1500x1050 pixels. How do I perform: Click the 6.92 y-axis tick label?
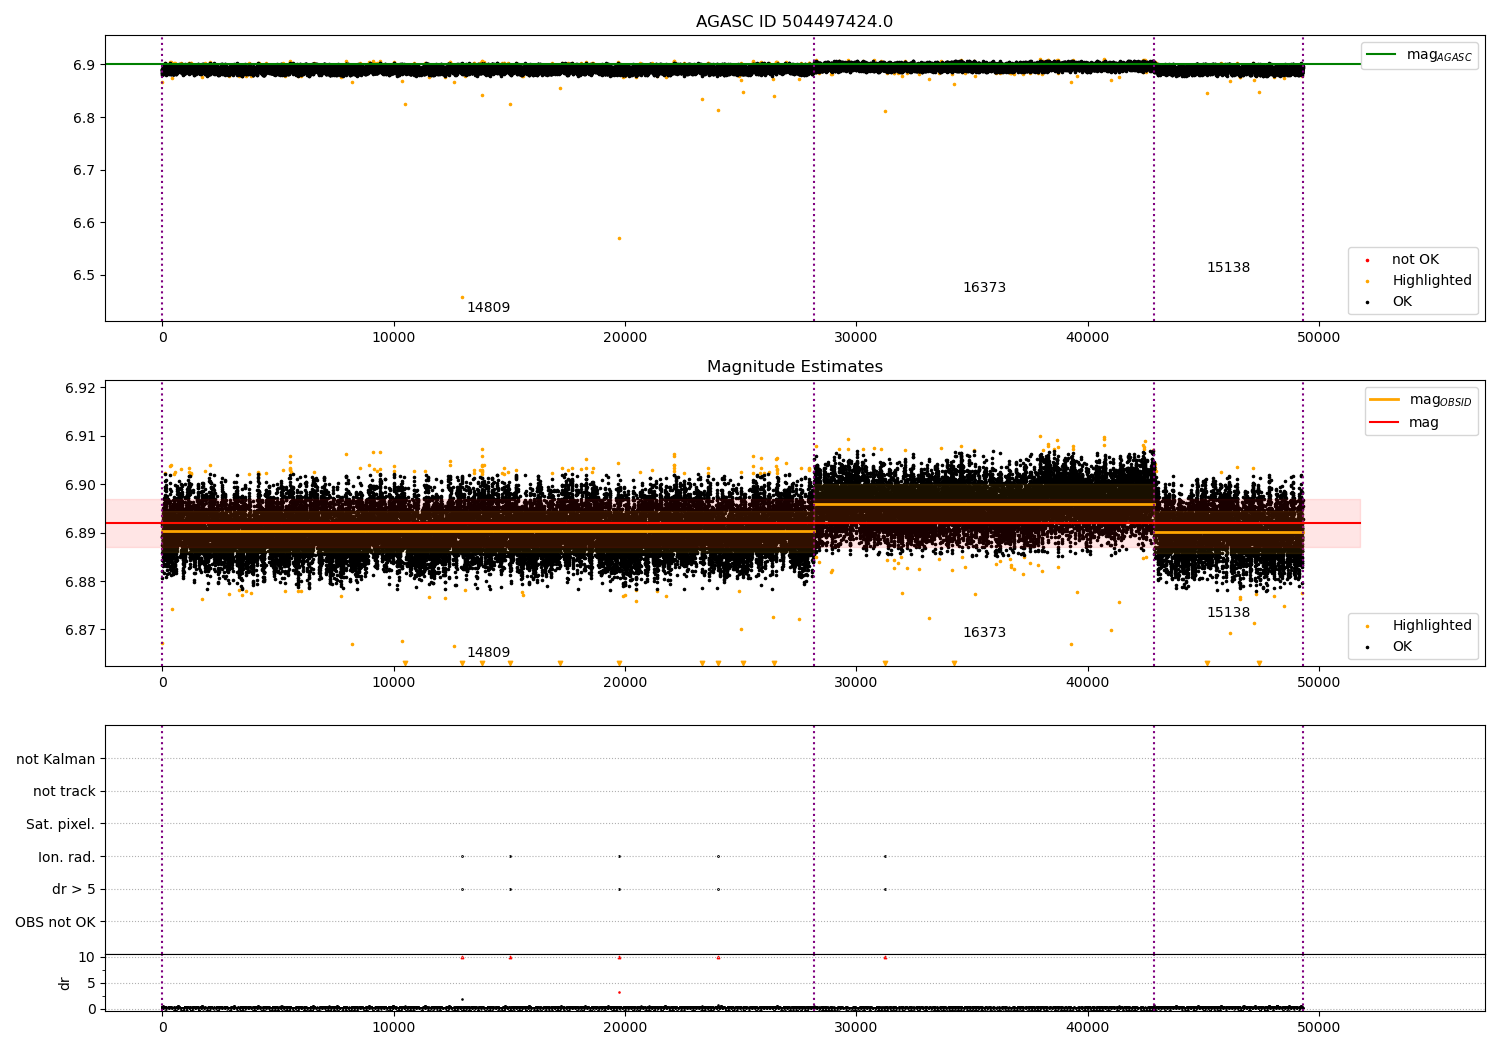[82, 388]
